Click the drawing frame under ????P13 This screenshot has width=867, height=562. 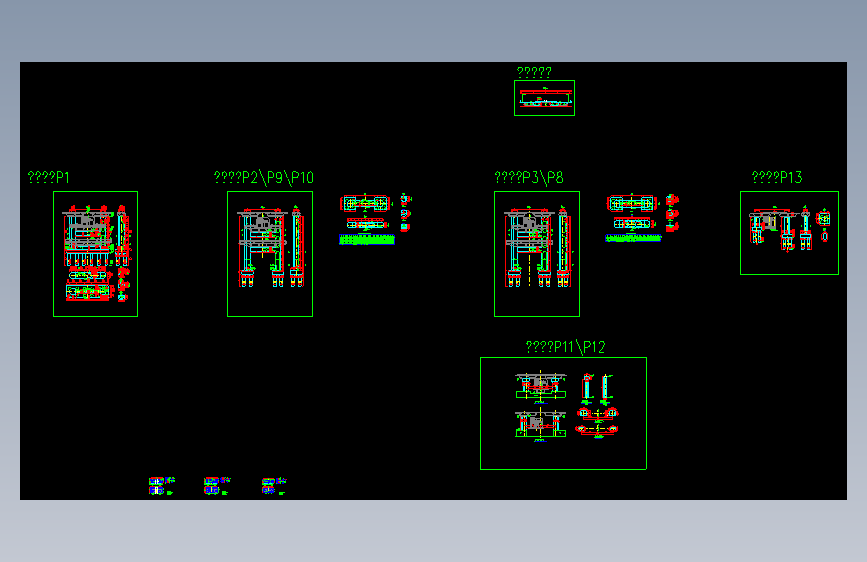pos(789,233)
